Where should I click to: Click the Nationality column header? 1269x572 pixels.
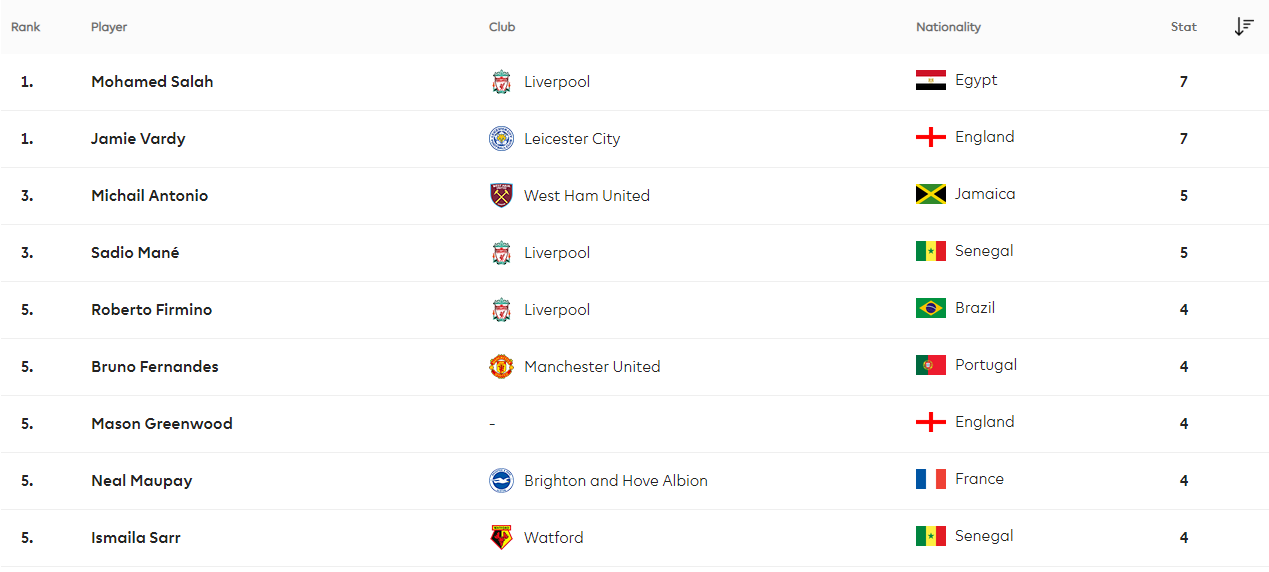coord(948,27)
